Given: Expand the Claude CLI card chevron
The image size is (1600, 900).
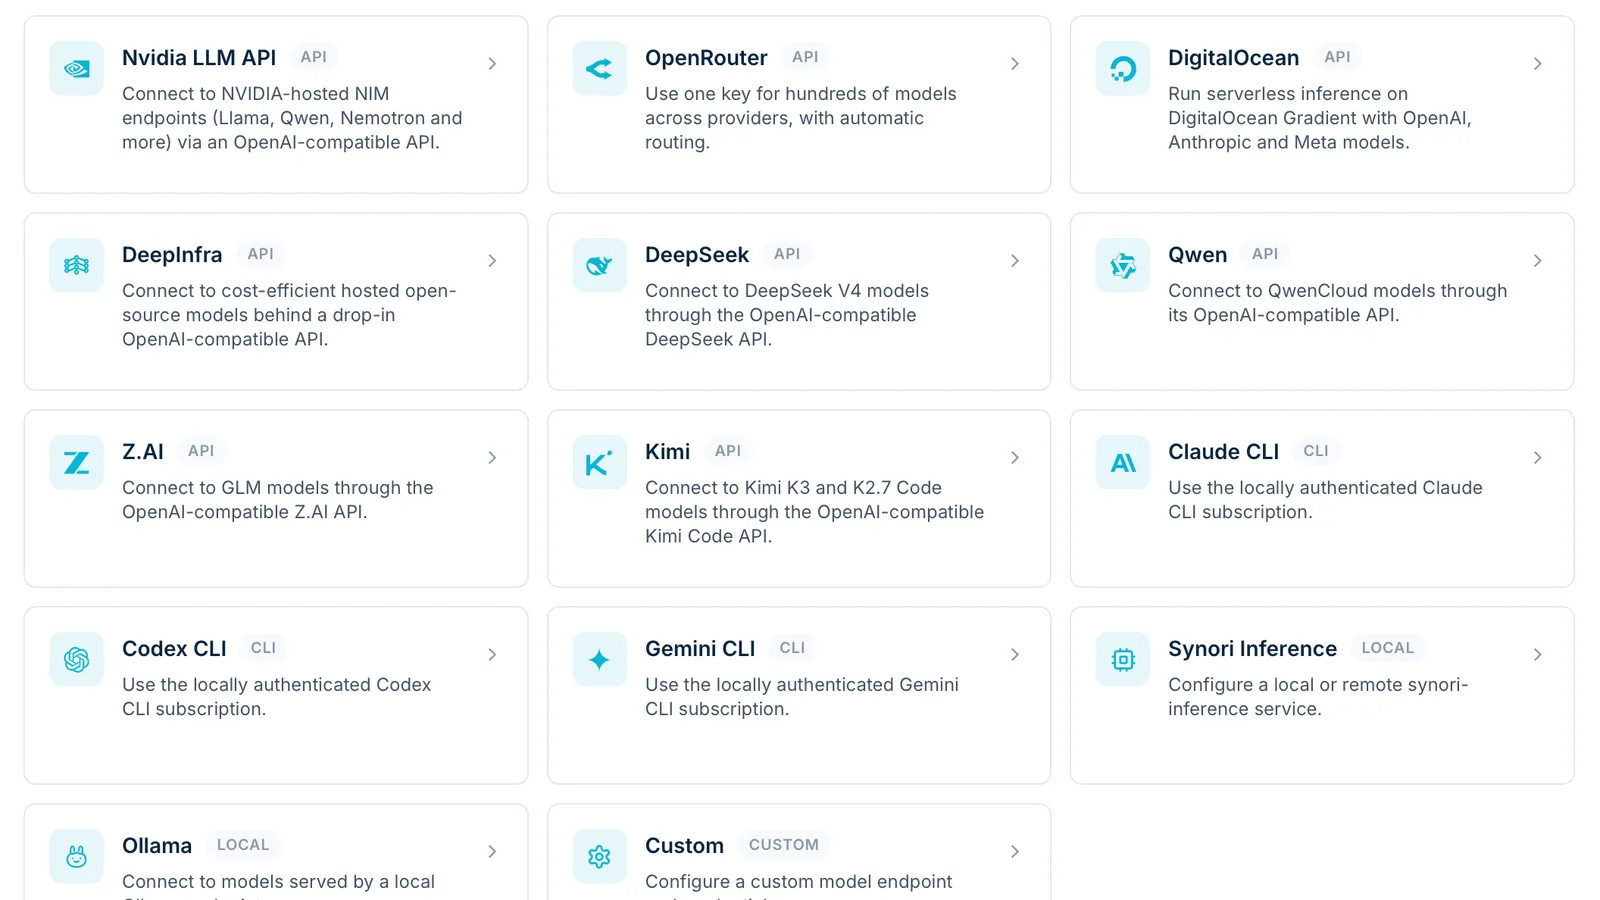Looking at the screenshot, I should click(1538, 458).
